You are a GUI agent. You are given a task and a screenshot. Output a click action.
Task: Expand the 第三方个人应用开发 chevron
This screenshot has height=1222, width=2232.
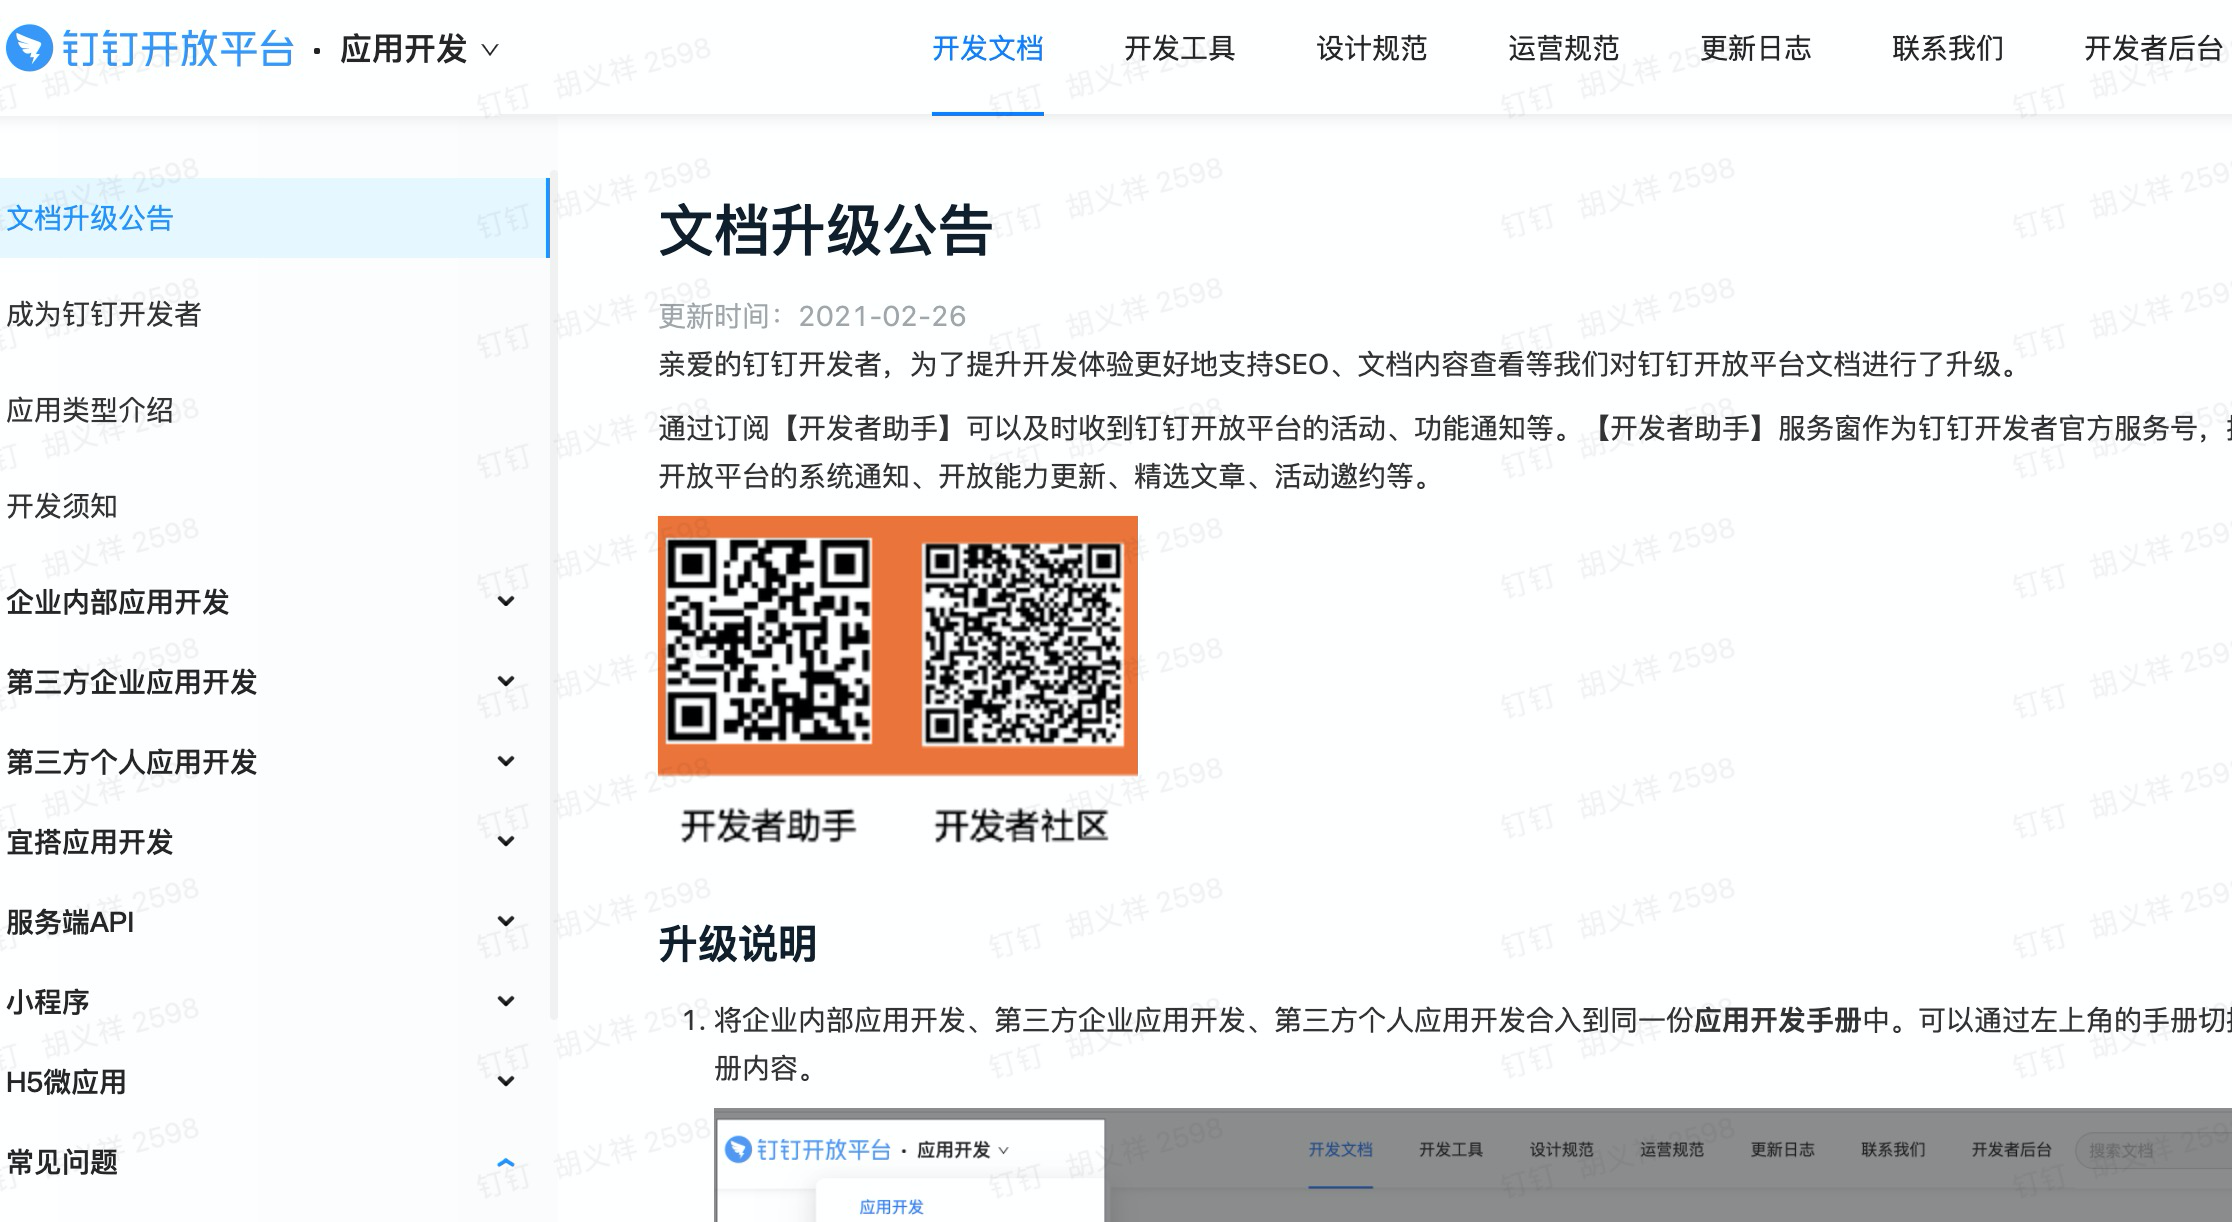click(x=506, y=761)
